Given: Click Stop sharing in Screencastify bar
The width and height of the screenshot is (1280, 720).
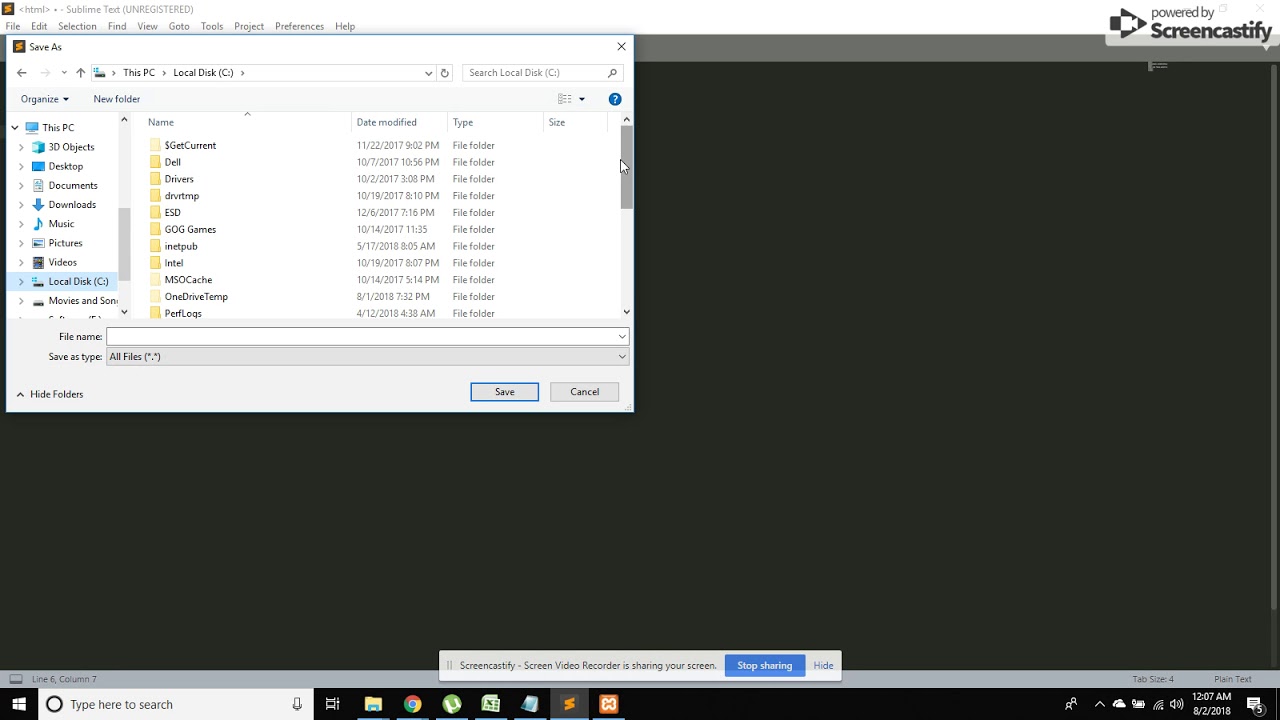Looking at the screenshot, I should [765, 666].
